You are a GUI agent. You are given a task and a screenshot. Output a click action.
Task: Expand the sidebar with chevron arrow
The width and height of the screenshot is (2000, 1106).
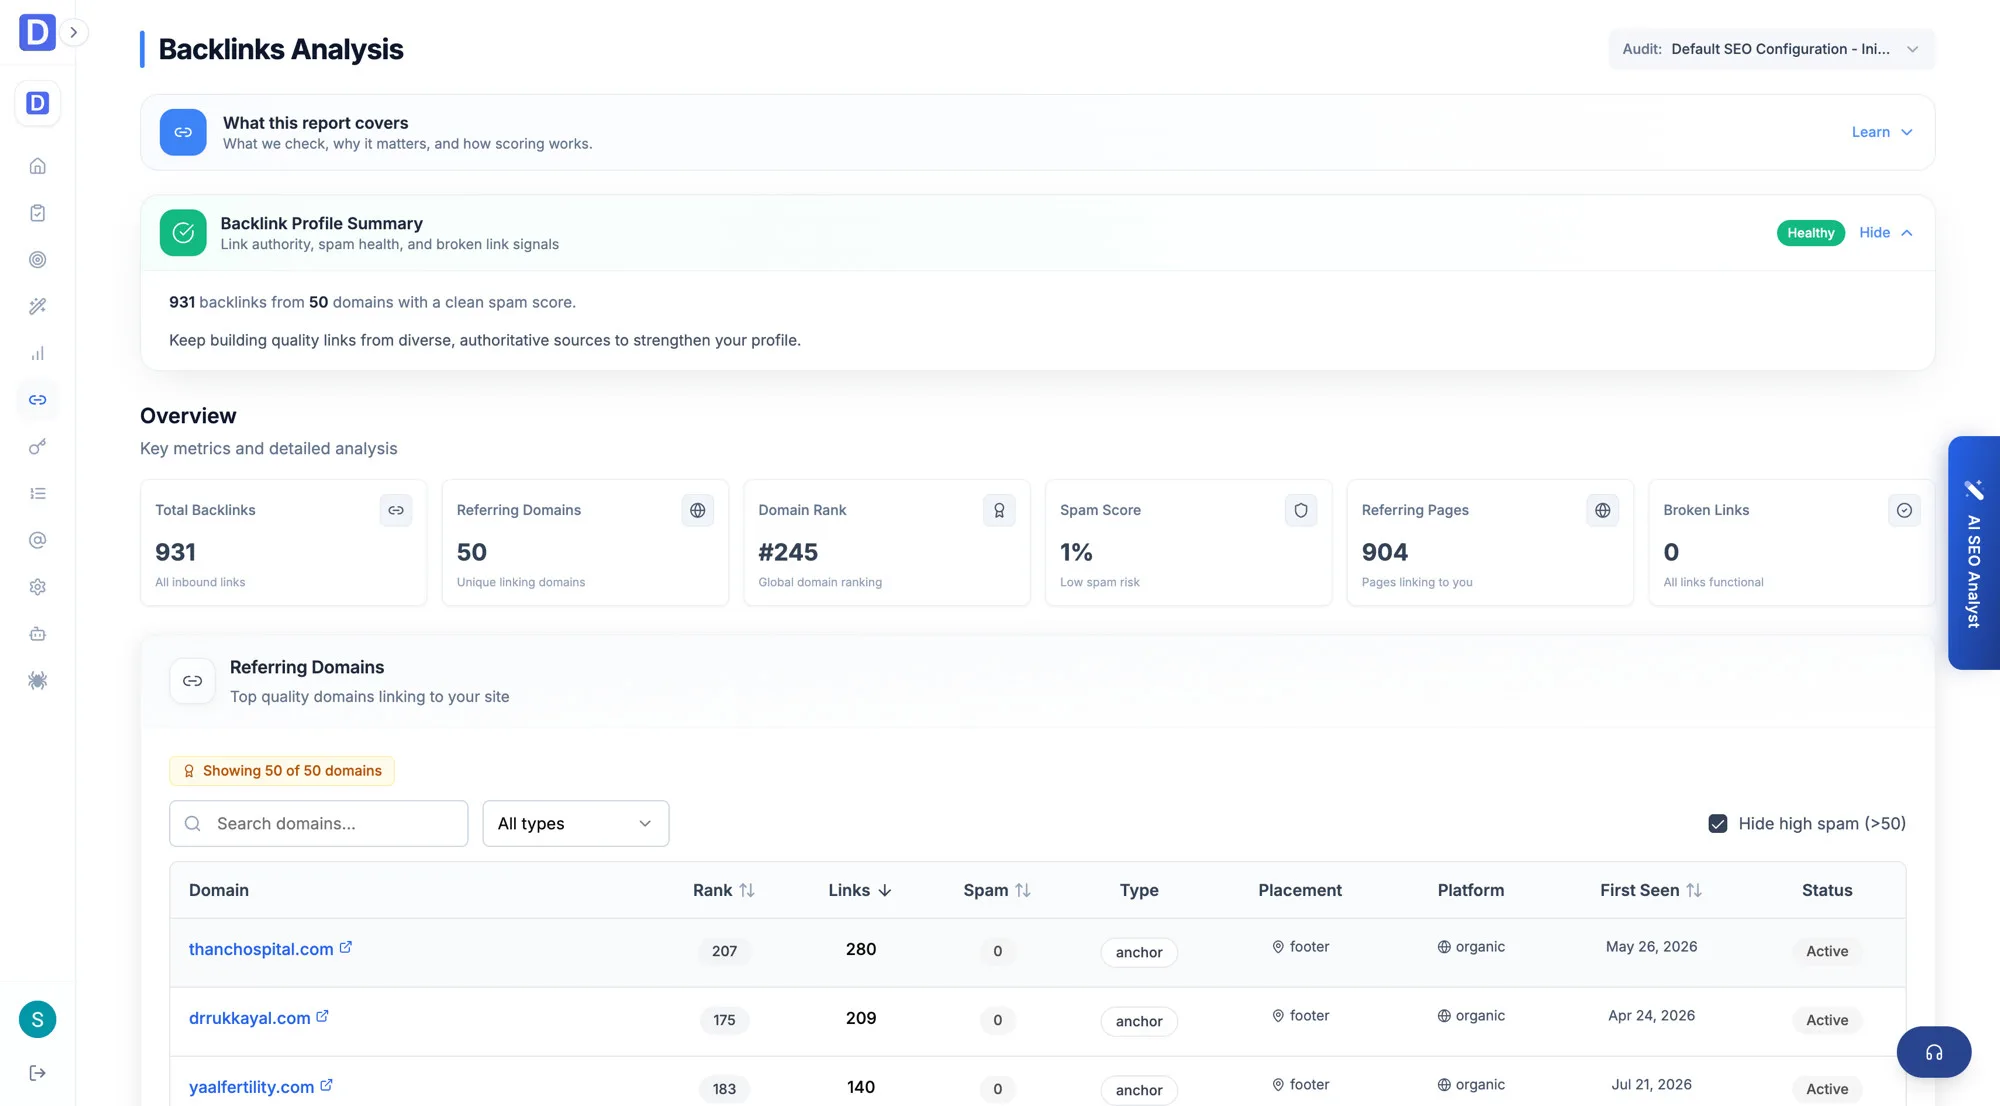coord(73,32)
